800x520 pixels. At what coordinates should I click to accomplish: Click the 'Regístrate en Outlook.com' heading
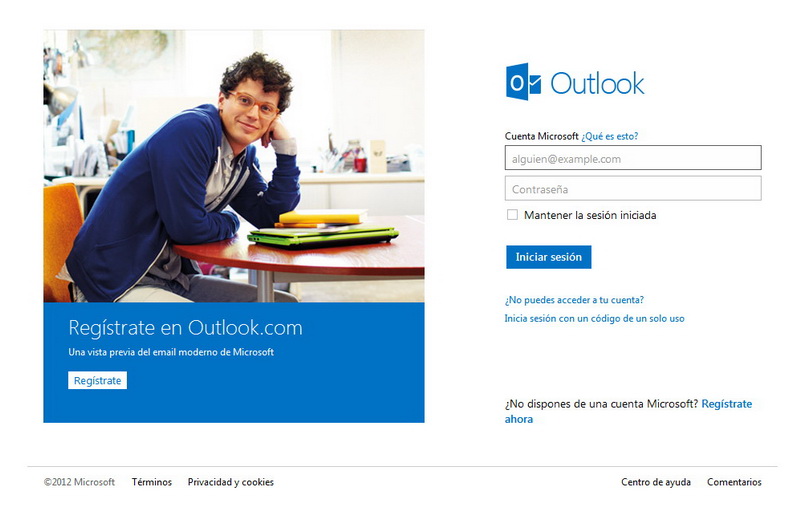click(x=185, y=328)
